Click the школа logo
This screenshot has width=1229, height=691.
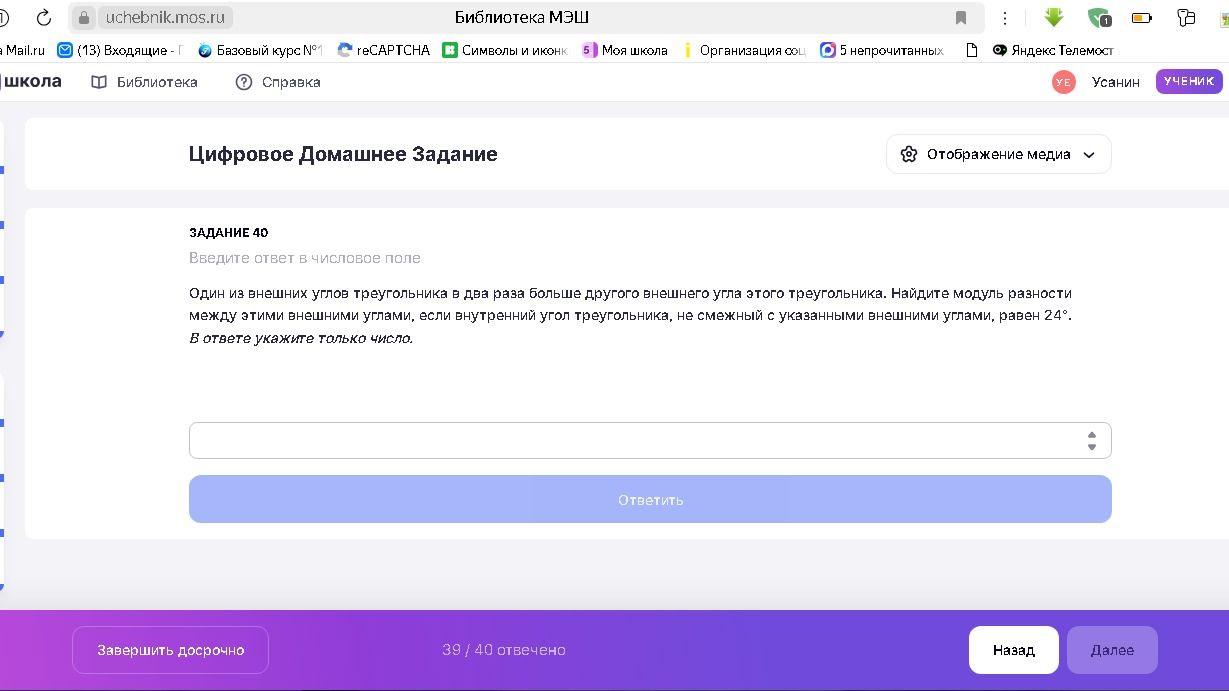point(31,81)
